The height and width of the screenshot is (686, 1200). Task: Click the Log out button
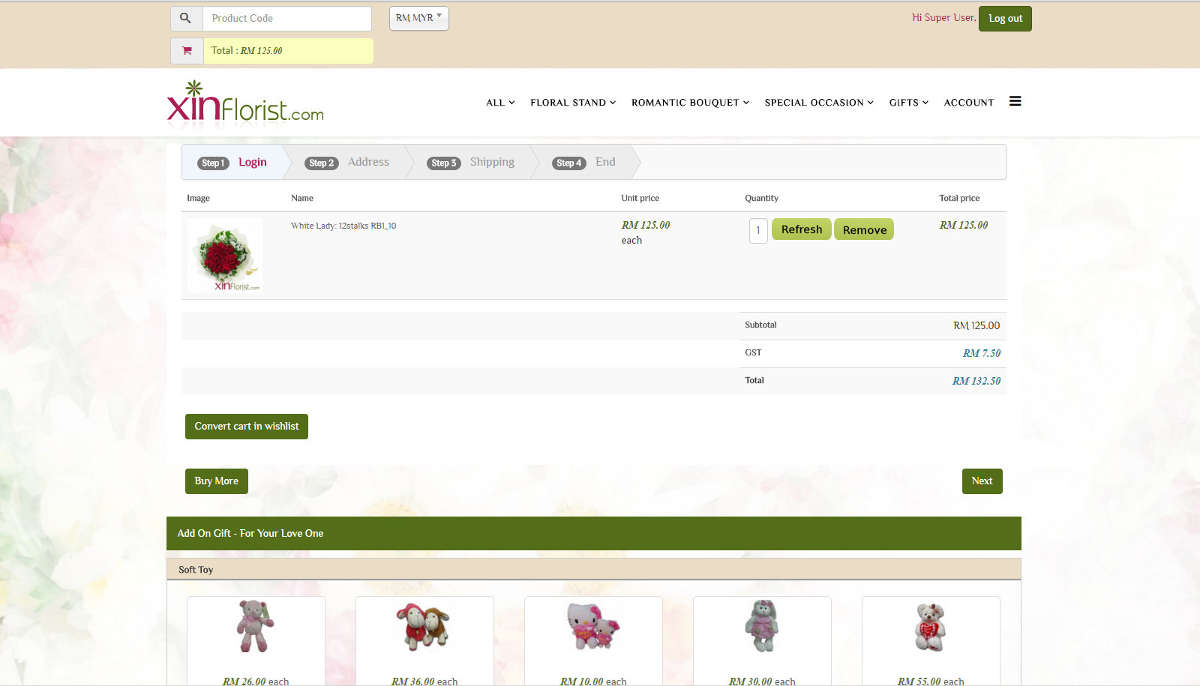click(1005, 18)
